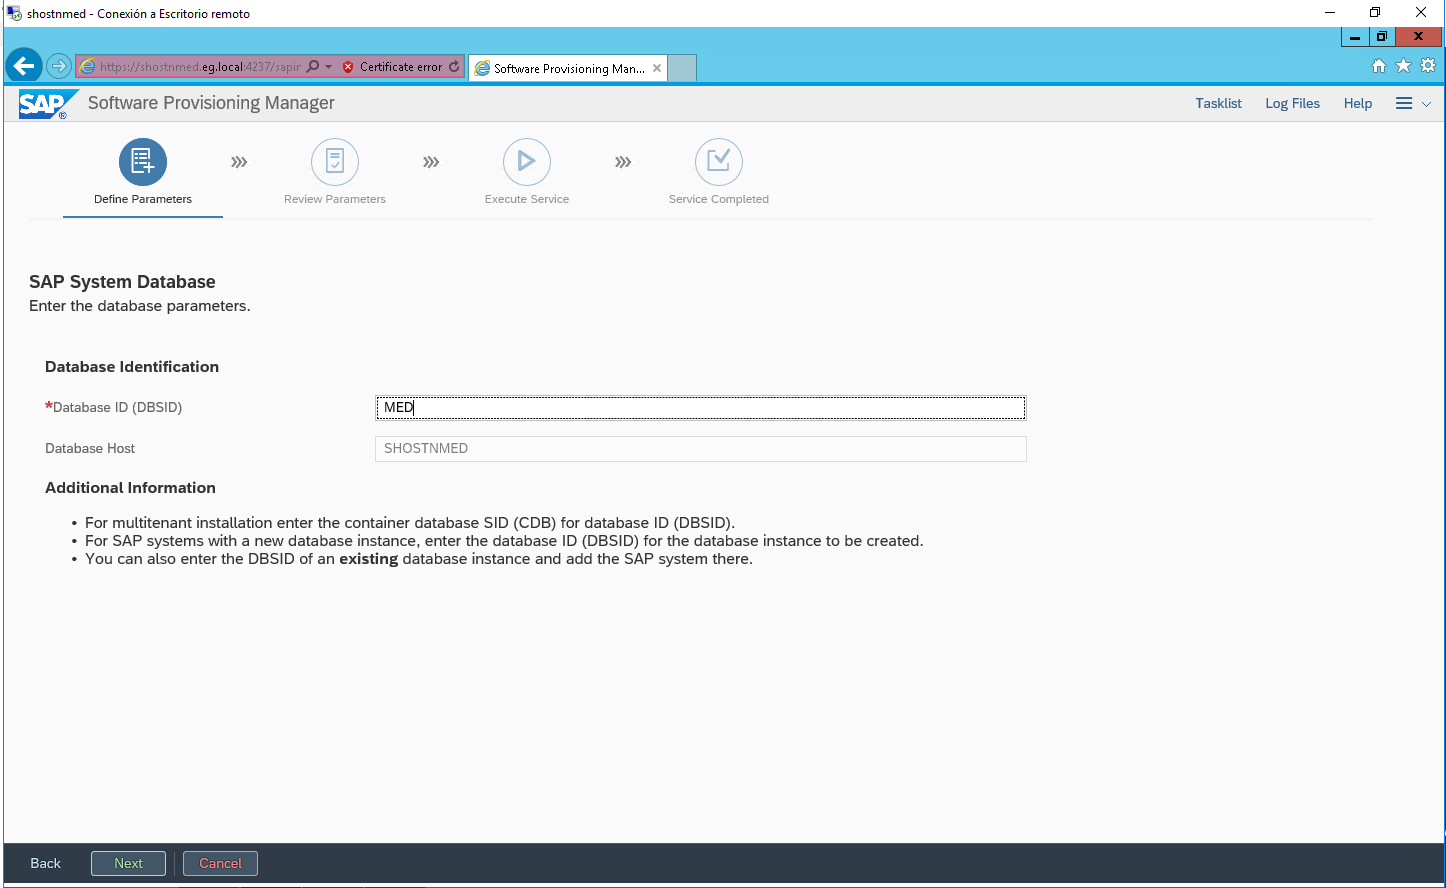Image resolution: width=1446 pixels, height=888 pixels.
Task: Click the Database Host field
Action: click(x=700, y=449)
